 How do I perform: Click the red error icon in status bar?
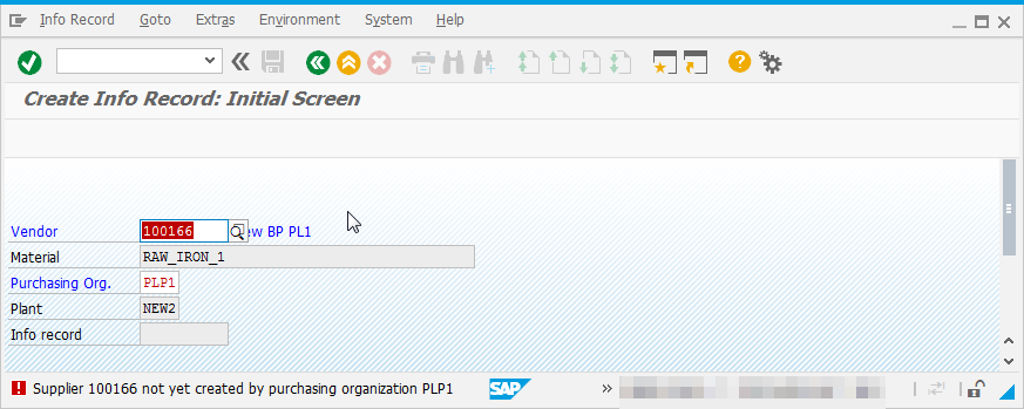[x=18, y=389]
